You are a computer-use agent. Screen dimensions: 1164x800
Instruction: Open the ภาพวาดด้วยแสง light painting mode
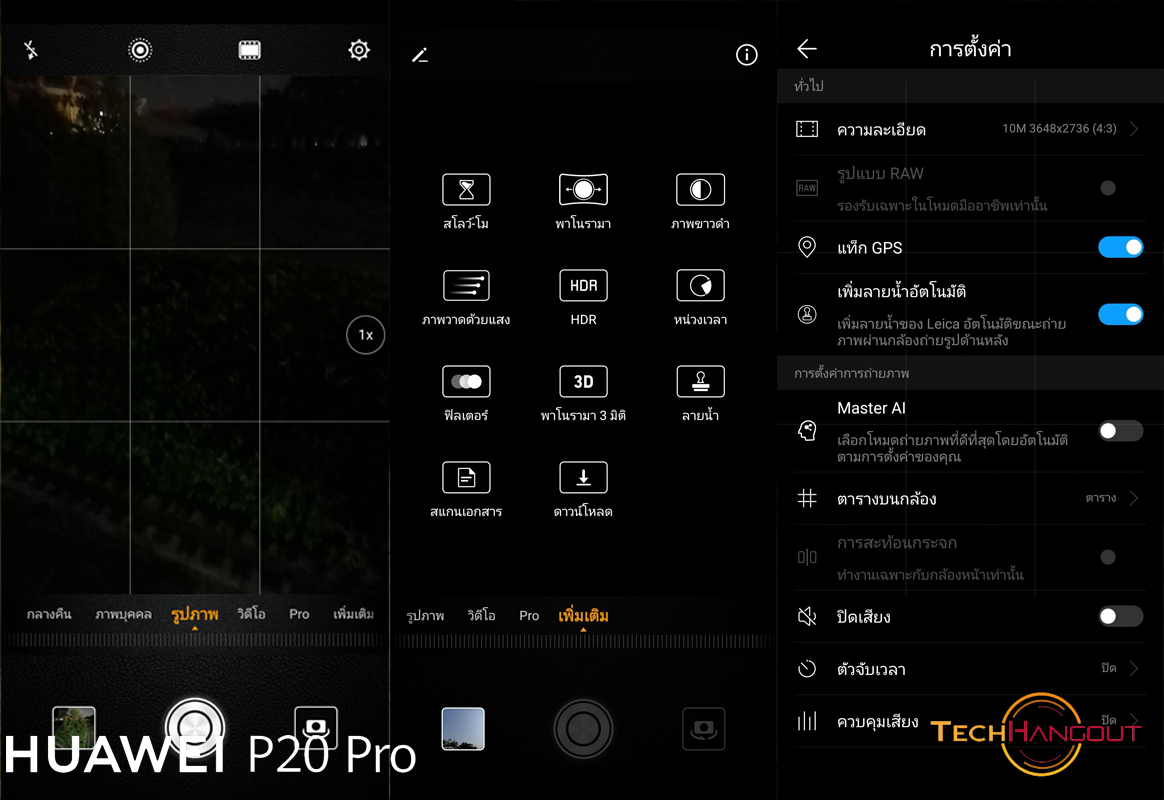tap(466, 286)
